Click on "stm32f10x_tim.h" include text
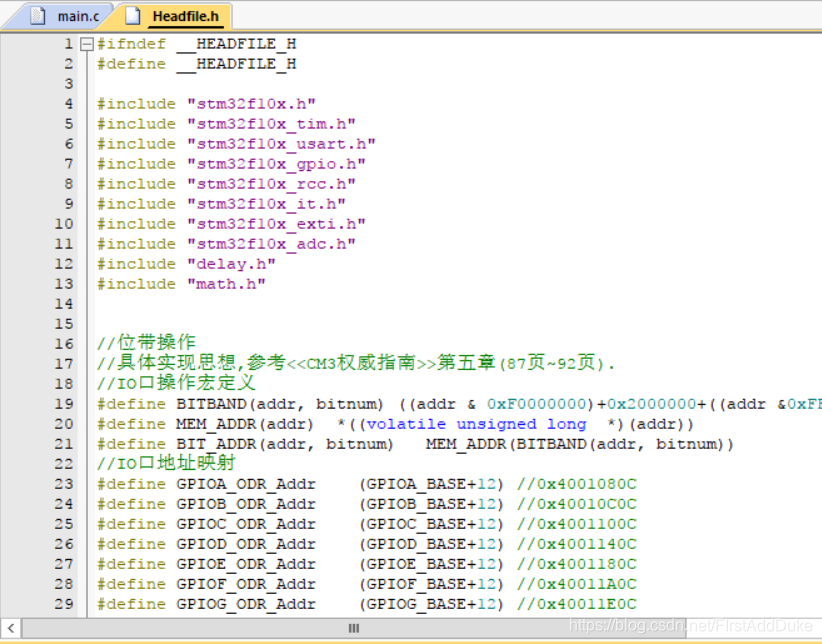This screenshot has width=822, height=644. click(271, 124)
